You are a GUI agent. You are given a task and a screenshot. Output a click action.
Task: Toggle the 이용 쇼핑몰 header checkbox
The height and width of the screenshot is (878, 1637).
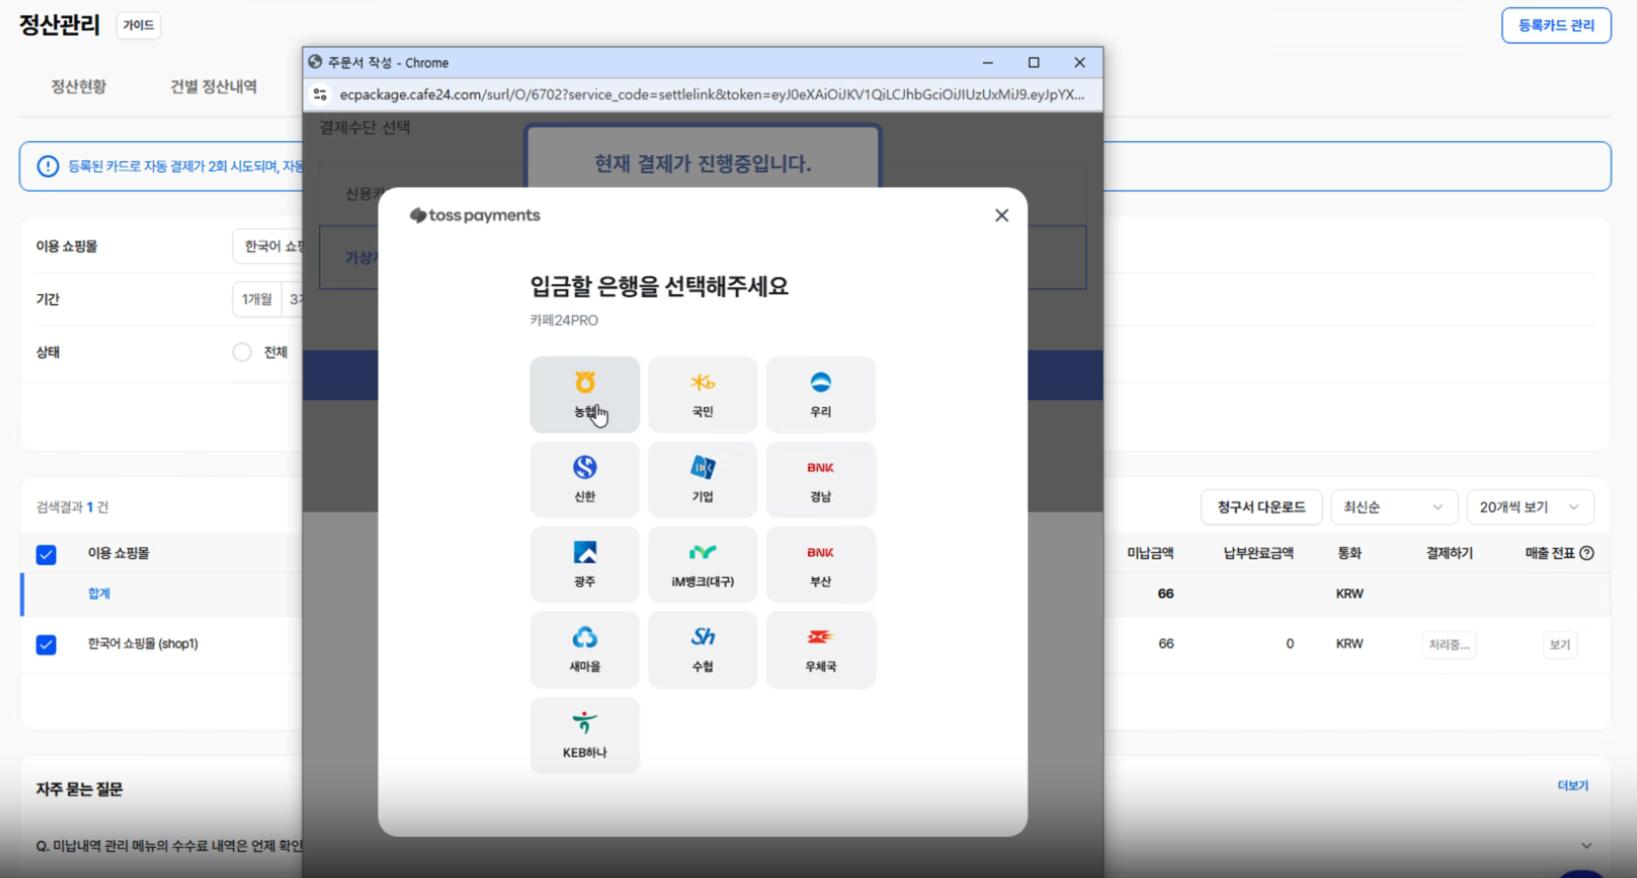(46, 554)
